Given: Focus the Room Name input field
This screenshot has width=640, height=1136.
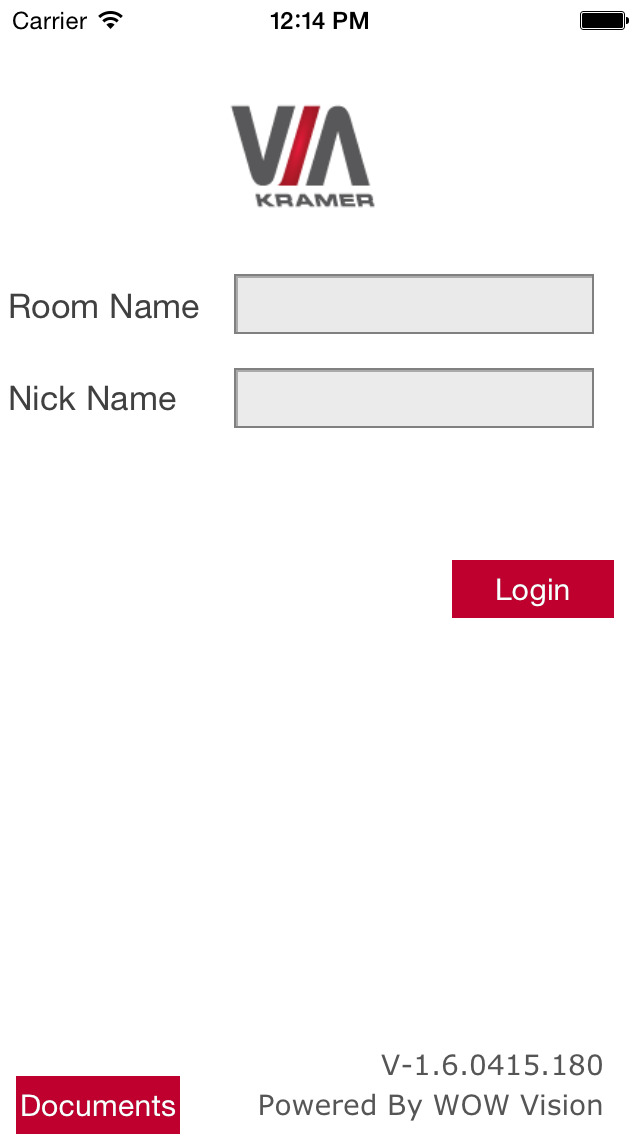Looking at the screenshot, I should (414, 304).
